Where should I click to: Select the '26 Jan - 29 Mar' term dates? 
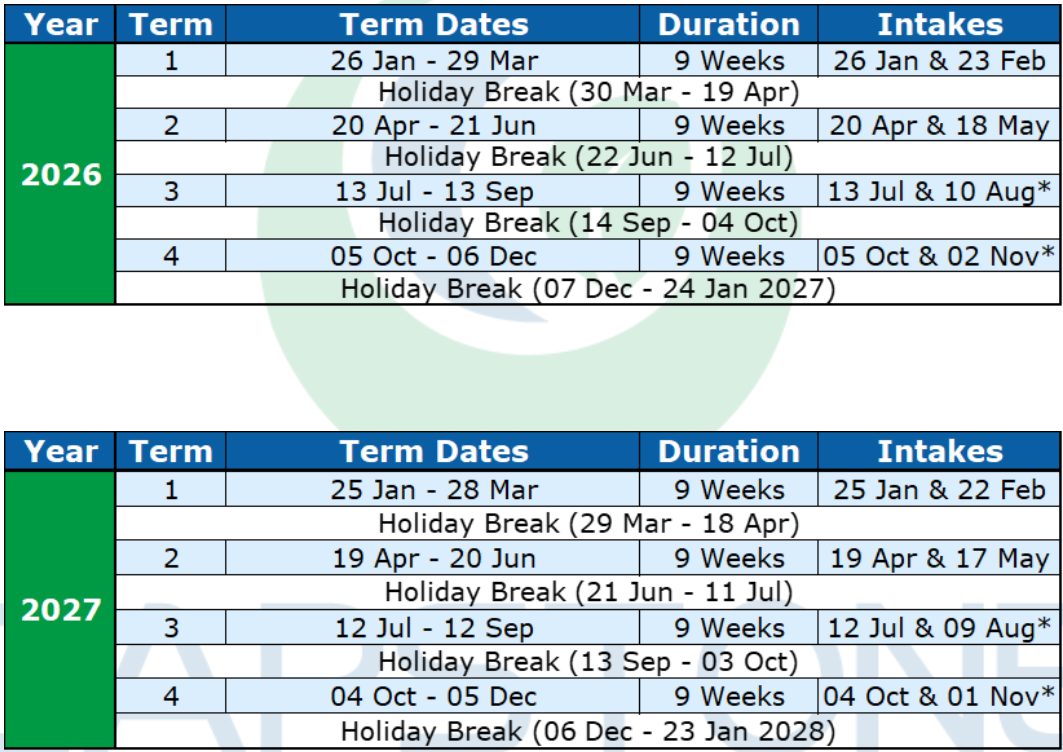(x=433, y=61)
